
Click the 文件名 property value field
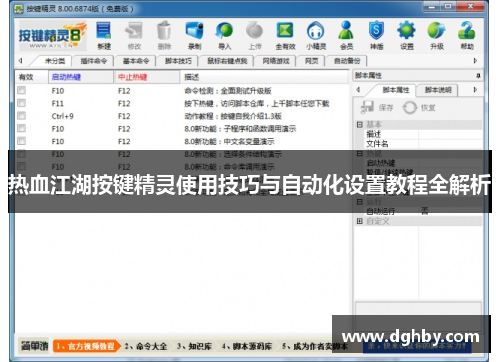(450, 144)
